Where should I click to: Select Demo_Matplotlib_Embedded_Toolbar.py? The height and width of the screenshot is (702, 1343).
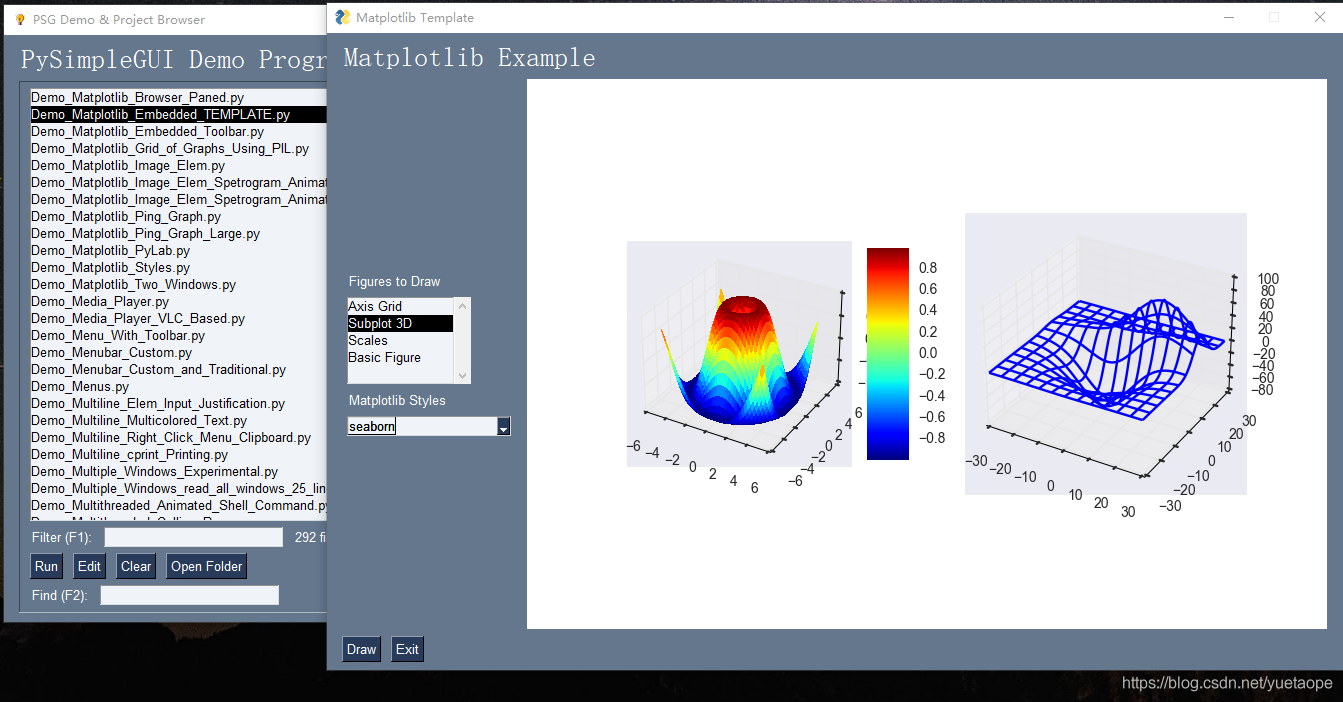coord(178,132)
